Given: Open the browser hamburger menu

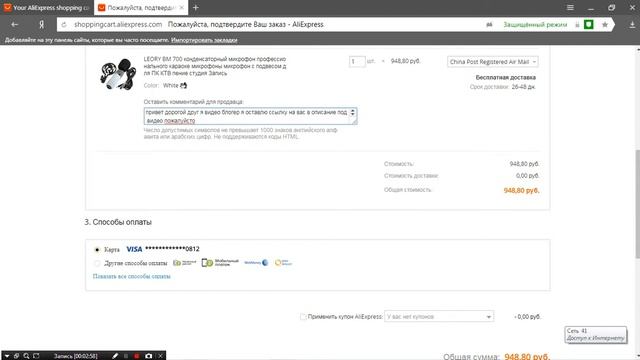Looking at the screenshot, I should 570,7.
